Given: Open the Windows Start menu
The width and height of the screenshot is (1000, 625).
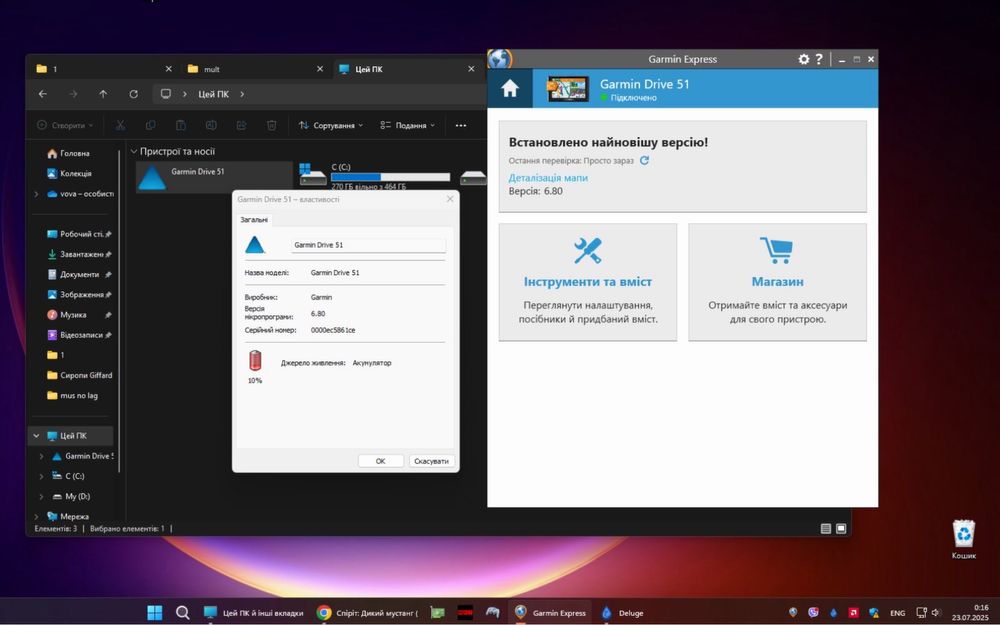Looking at the screenshot, I should point(154,613).
